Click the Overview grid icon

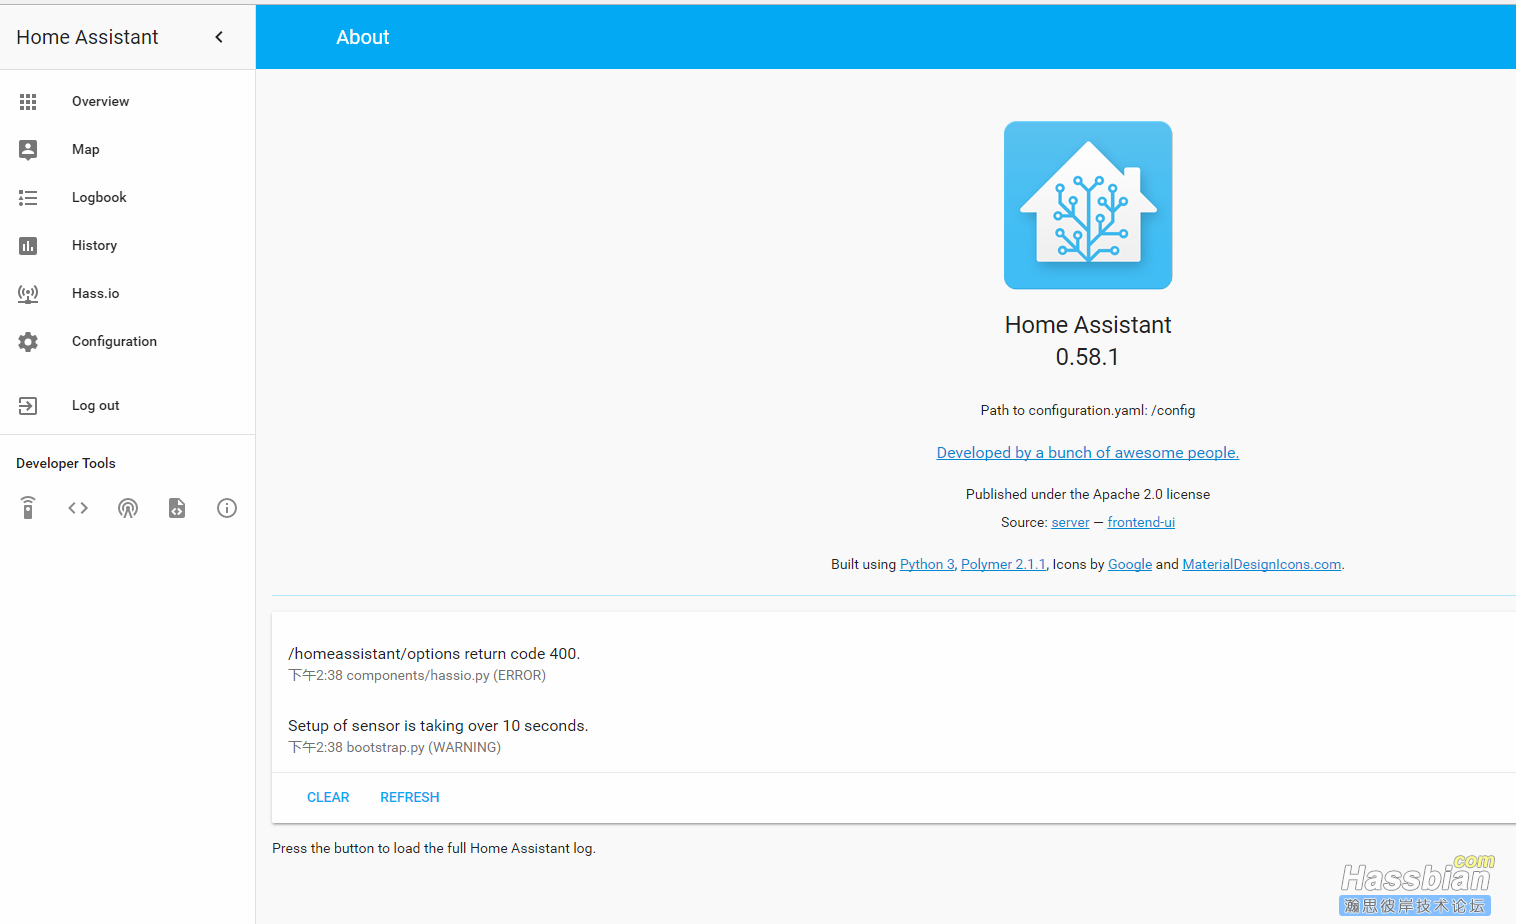[28, 102]
